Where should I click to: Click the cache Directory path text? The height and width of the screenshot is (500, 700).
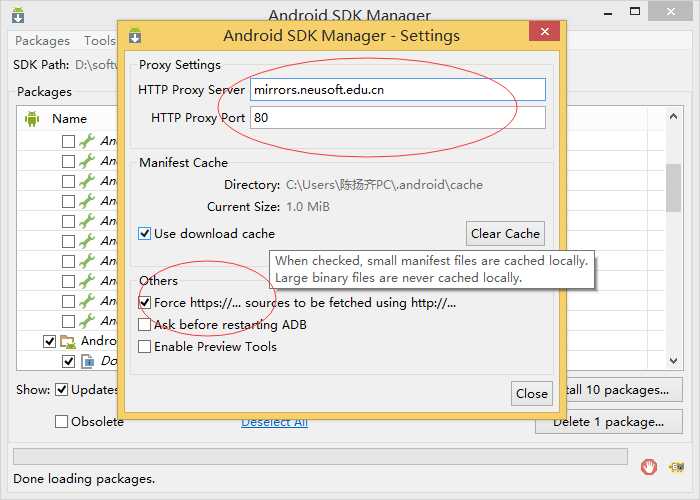click(384, 185)
